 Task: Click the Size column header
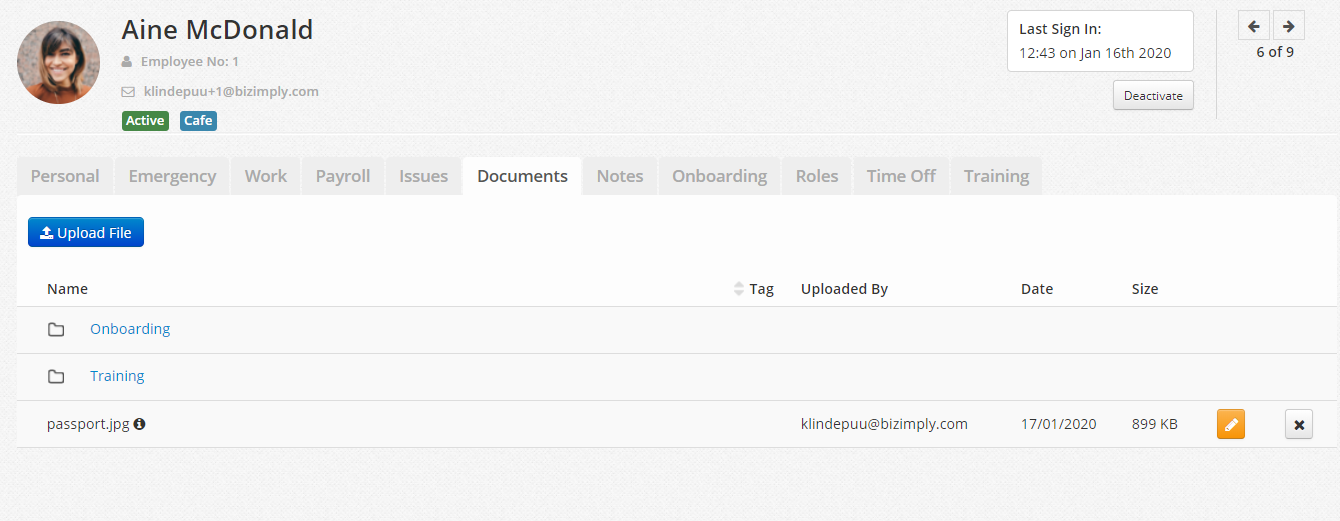(1145, 289)
